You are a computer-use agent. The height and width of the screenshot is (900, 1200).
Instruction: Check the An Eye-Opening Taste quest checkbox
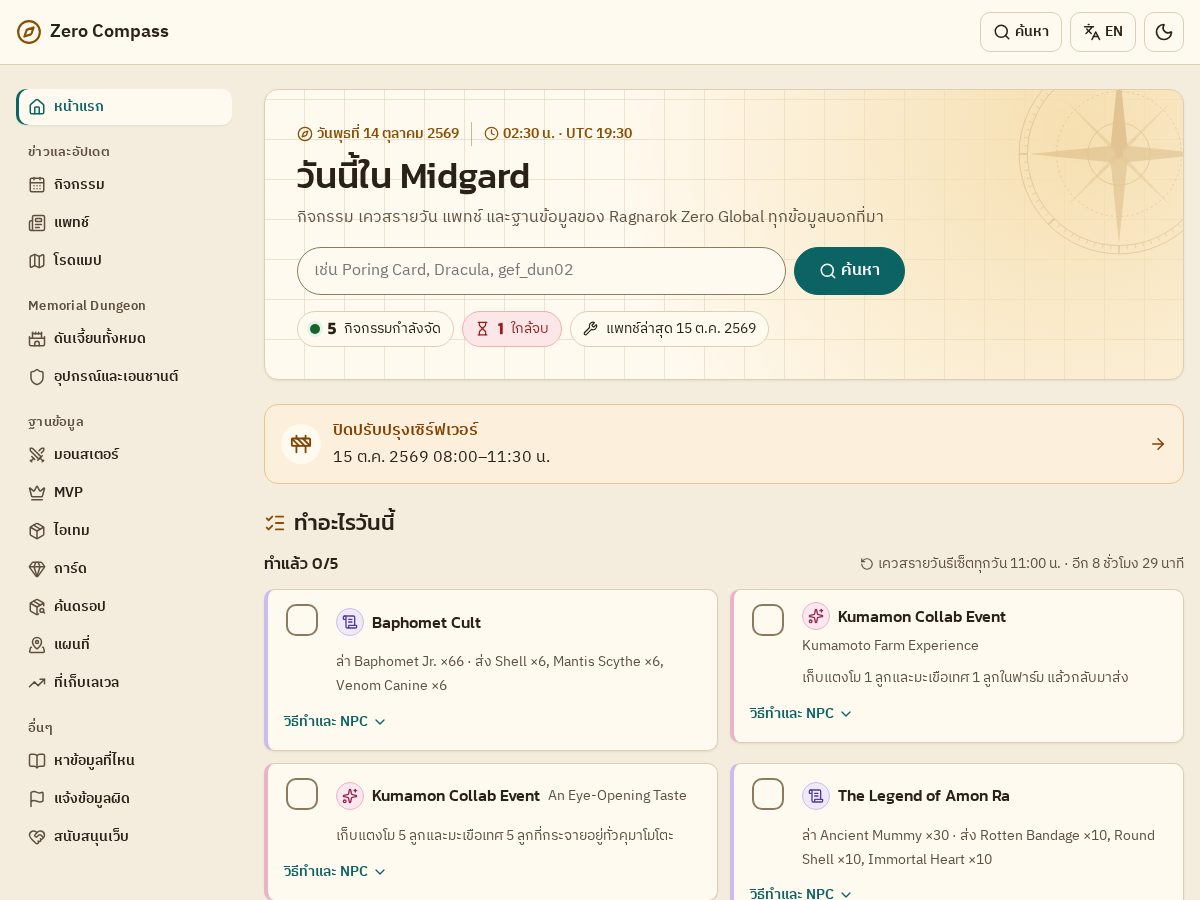[302, 794]
